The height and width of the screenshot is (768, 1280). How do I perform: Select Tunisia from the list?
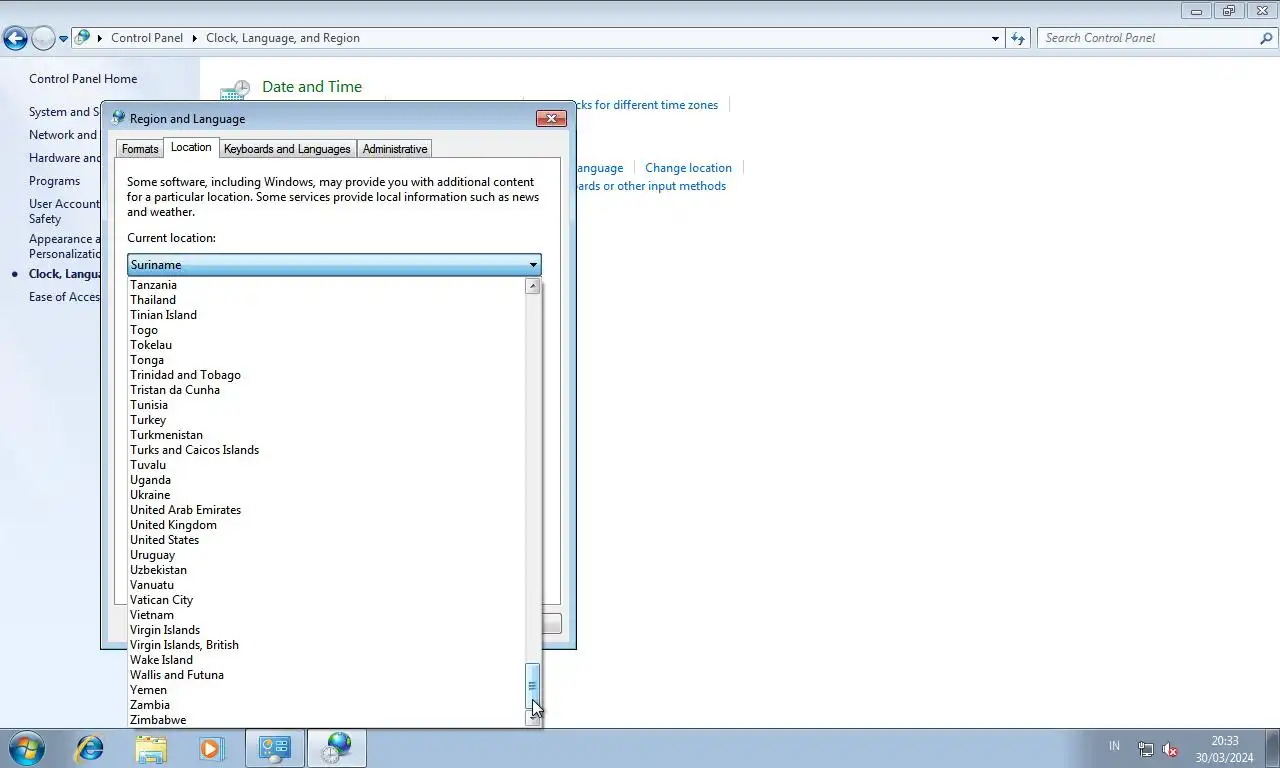(x=327, y=405)
